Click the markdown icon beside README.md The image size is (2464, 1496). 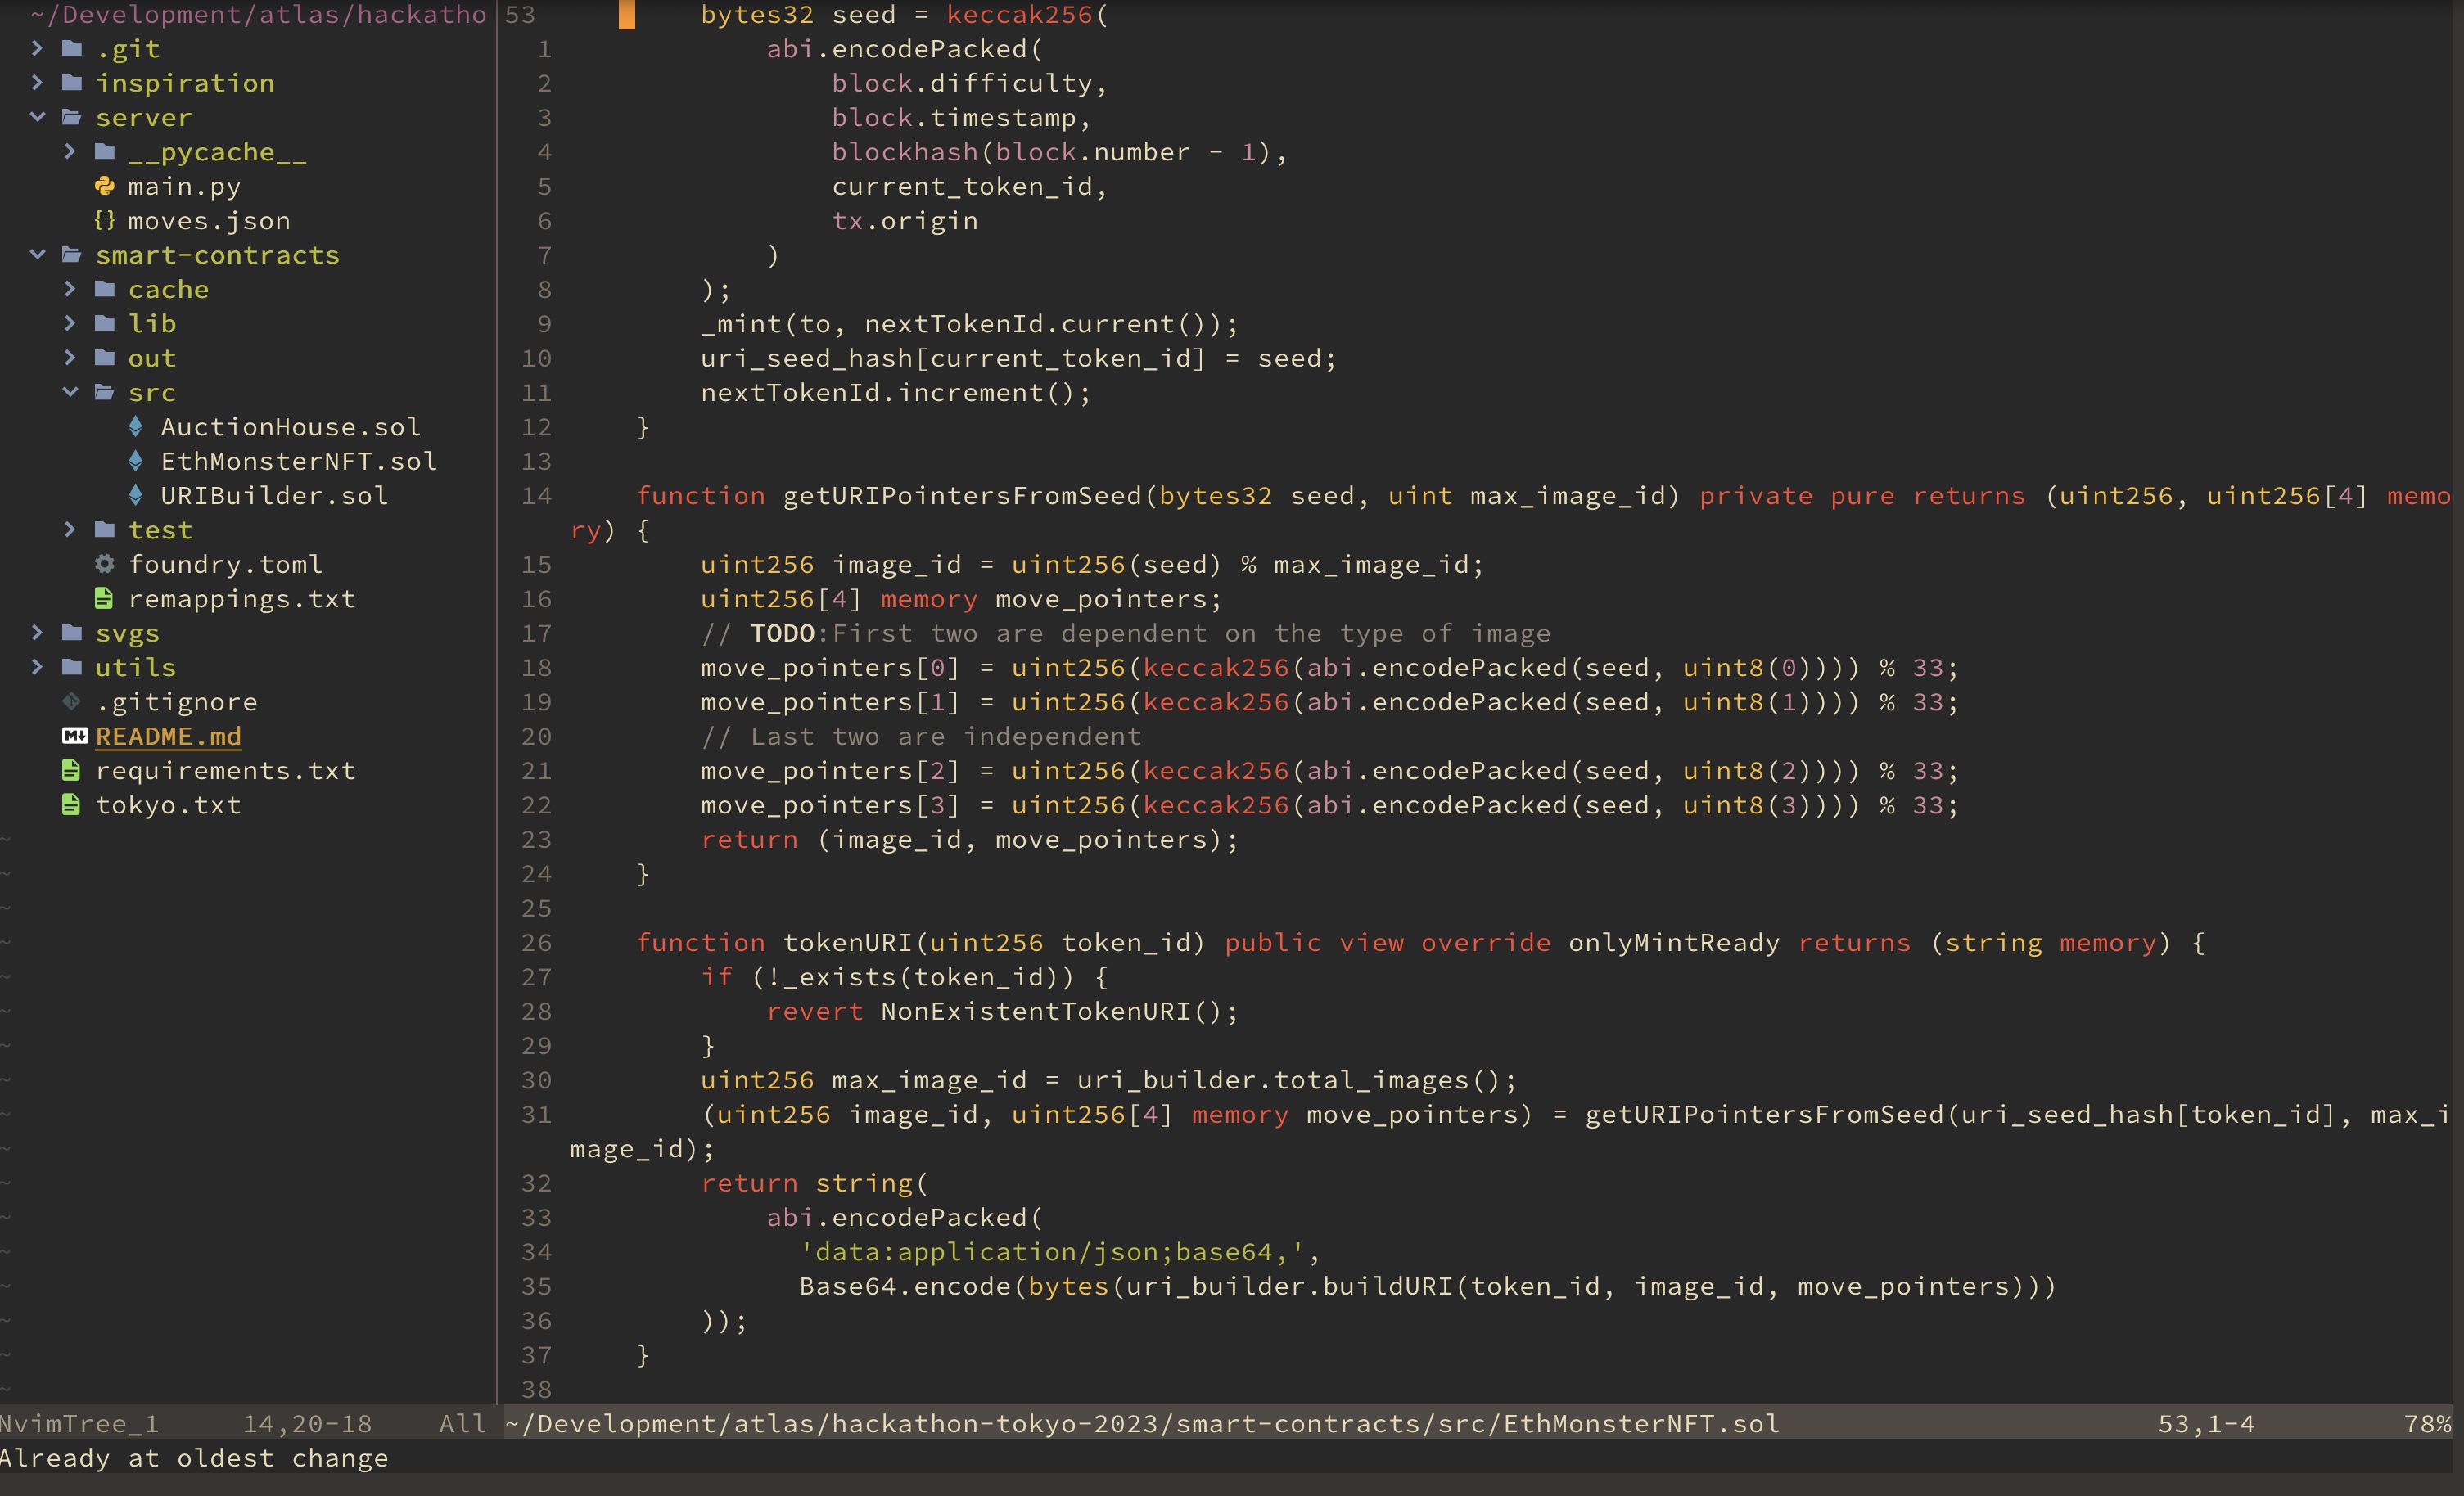pyautogui.click(x=74, y=735)
